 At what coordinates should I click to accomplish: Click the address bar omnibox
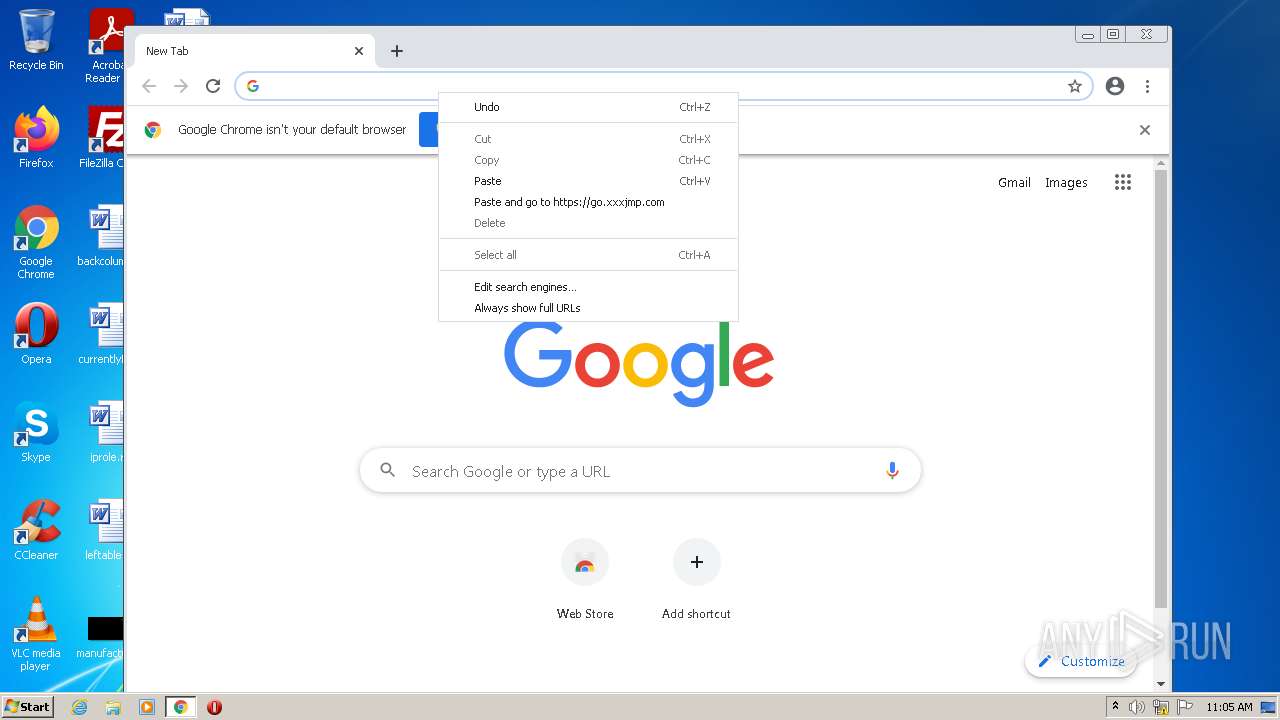663,86
